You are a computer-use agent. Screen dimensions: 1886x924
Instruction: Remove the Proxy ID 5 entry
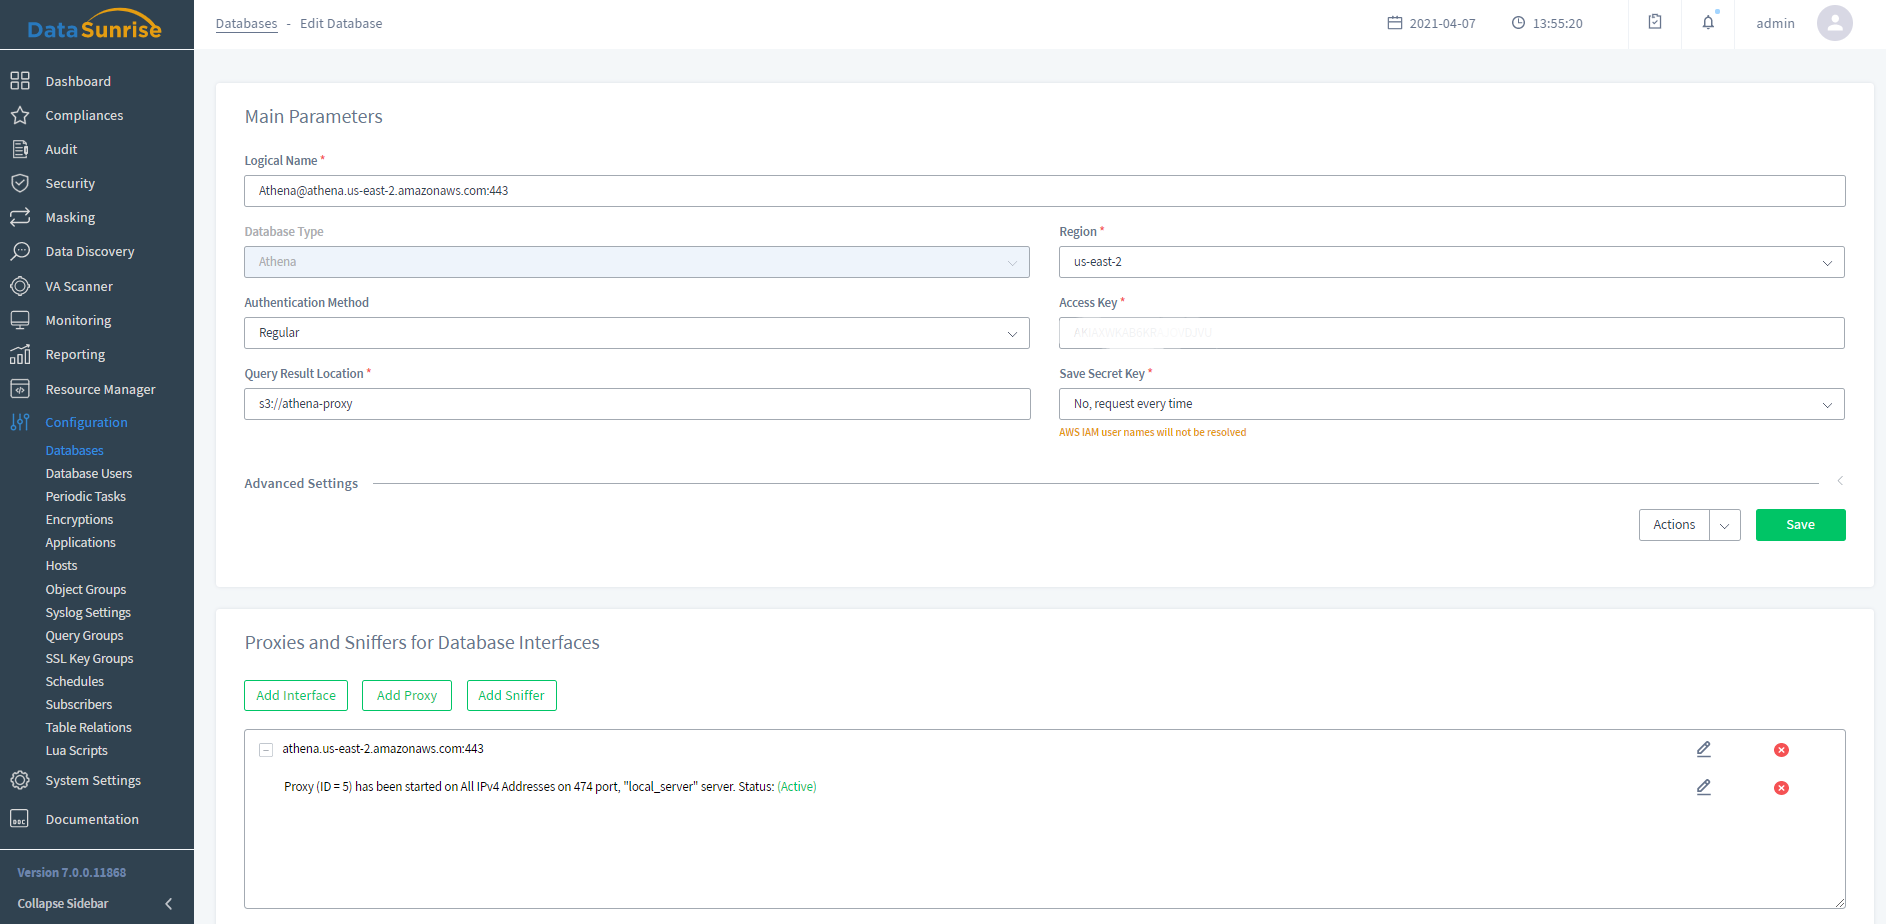click(x=1781, y=788)
